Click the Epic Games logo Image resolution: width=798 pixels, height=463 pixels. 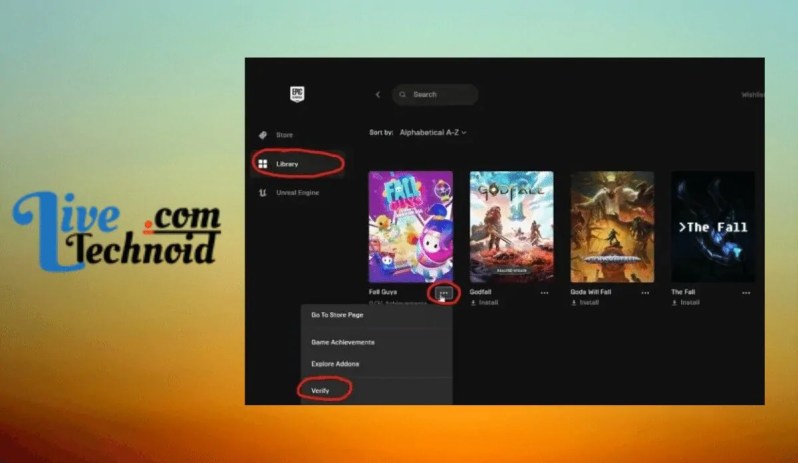click(x=297, y=94)
